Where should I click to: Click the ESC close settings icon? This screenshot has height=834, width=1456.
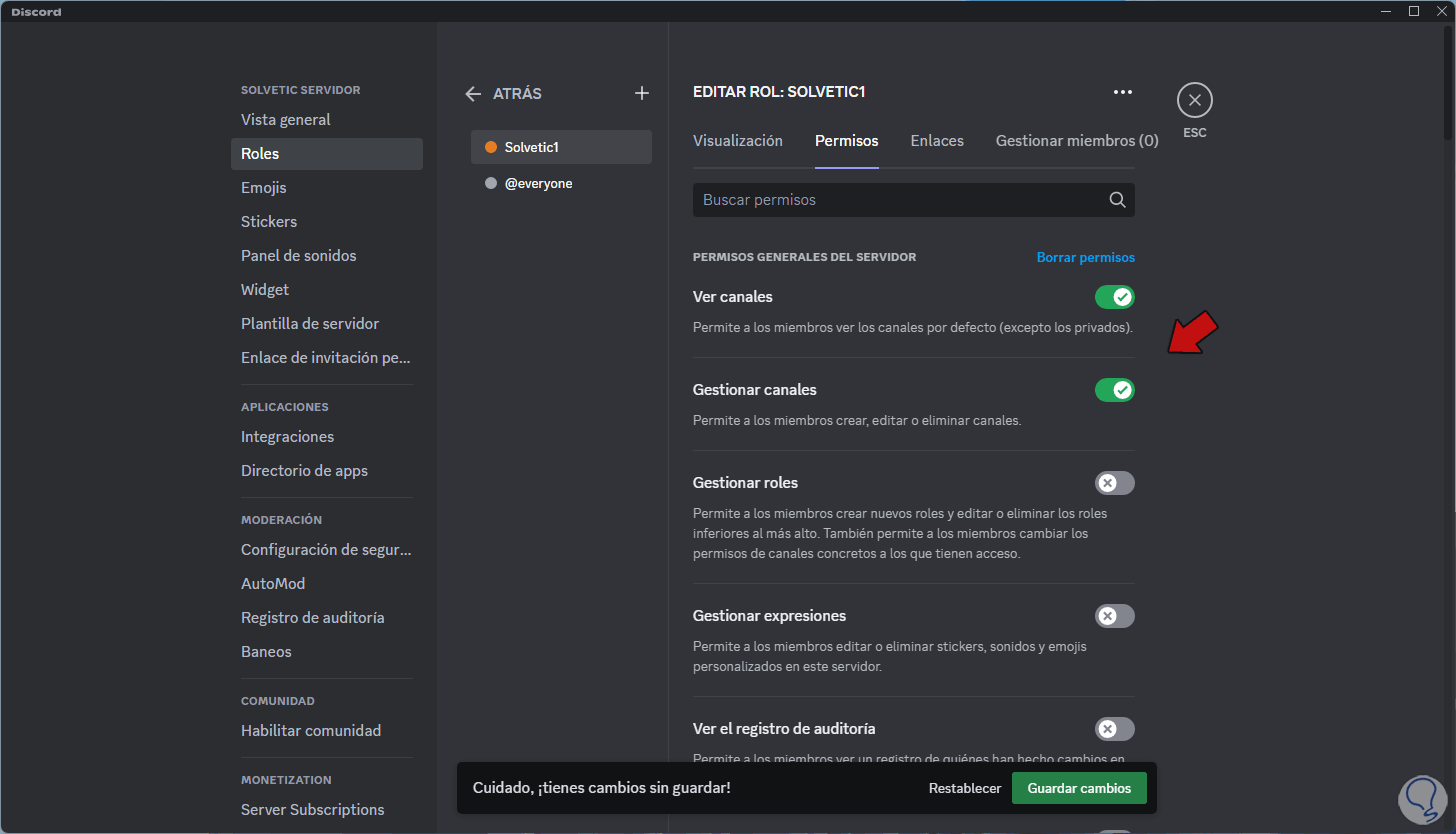pyautogui.click(x=1194, y=100)
